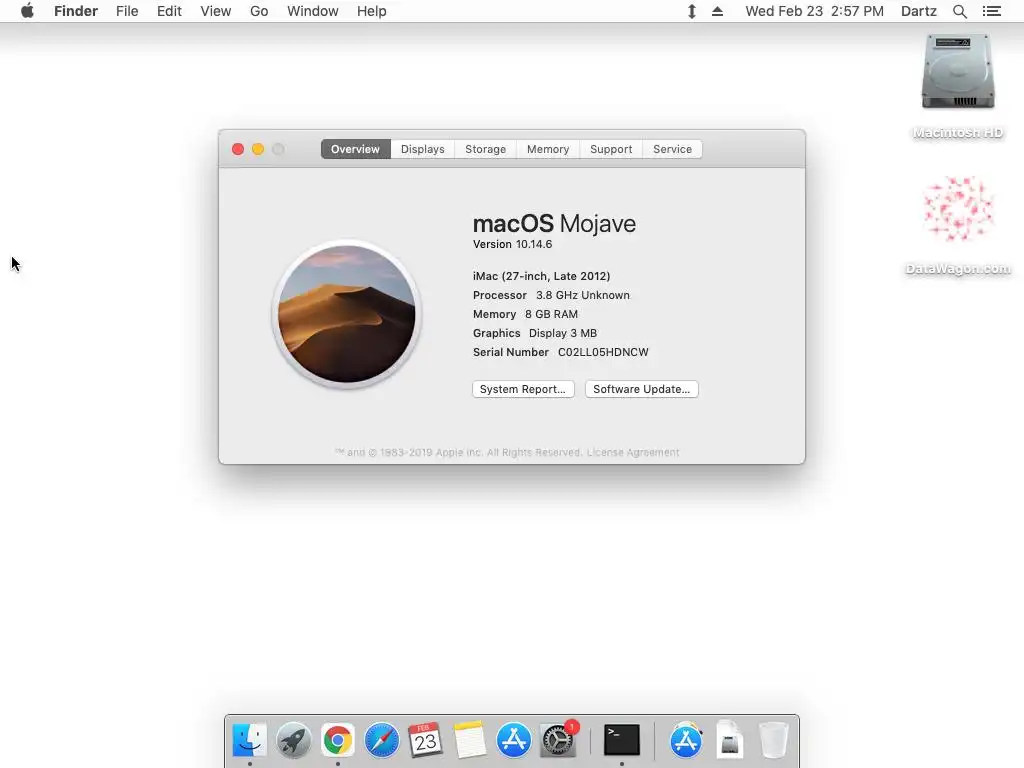The width and height of the screenshot is (1024, 768).
Task: Minimize the About This Mac window
Action: [258, 149]
